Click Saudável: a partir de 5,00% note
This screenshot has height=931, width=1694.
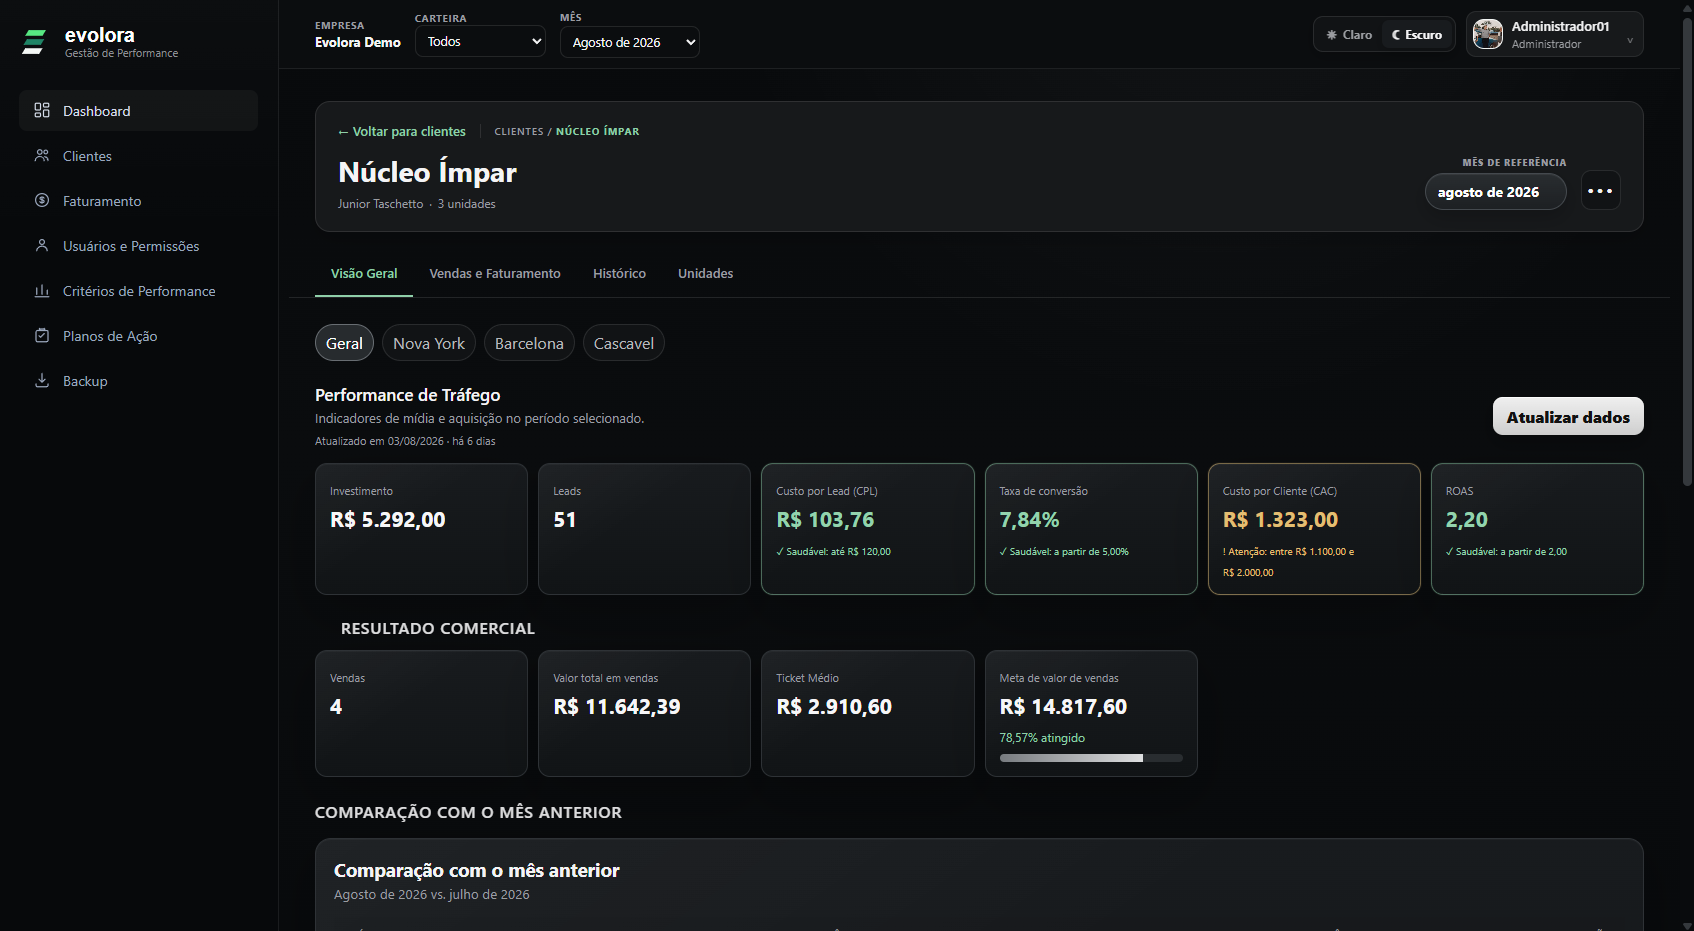coord(1064,552)
